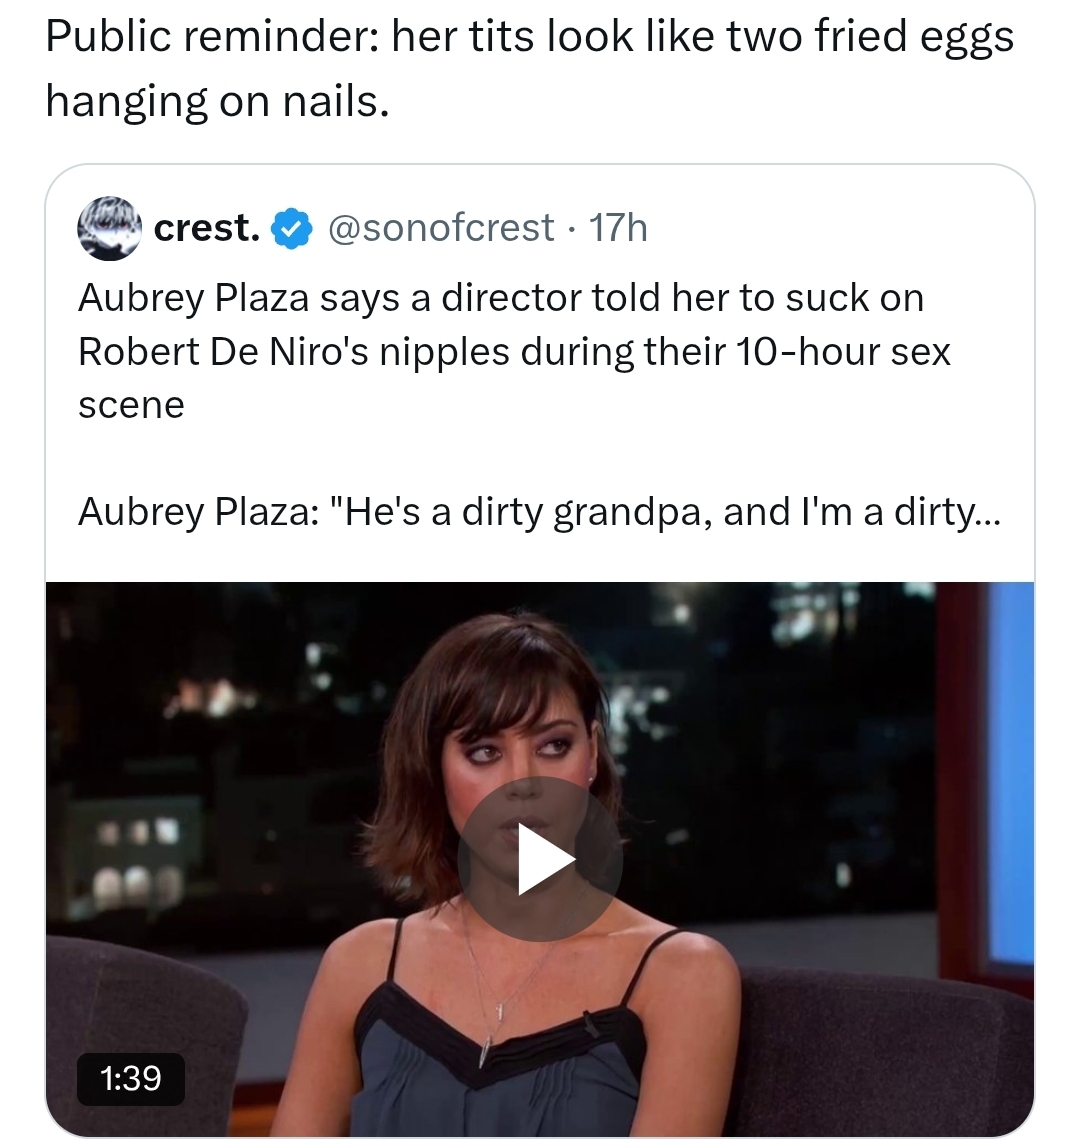Open the 17h timestamp link
1080x1139 pixels.
coord(618,227)
